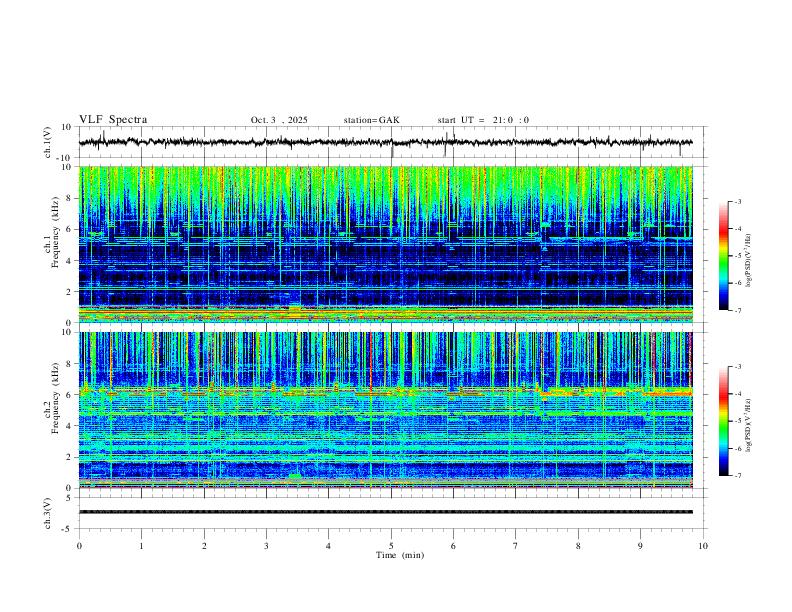Click the "ch.3(V)" axis label
The image size is (792, 612).
pos(48,514)
